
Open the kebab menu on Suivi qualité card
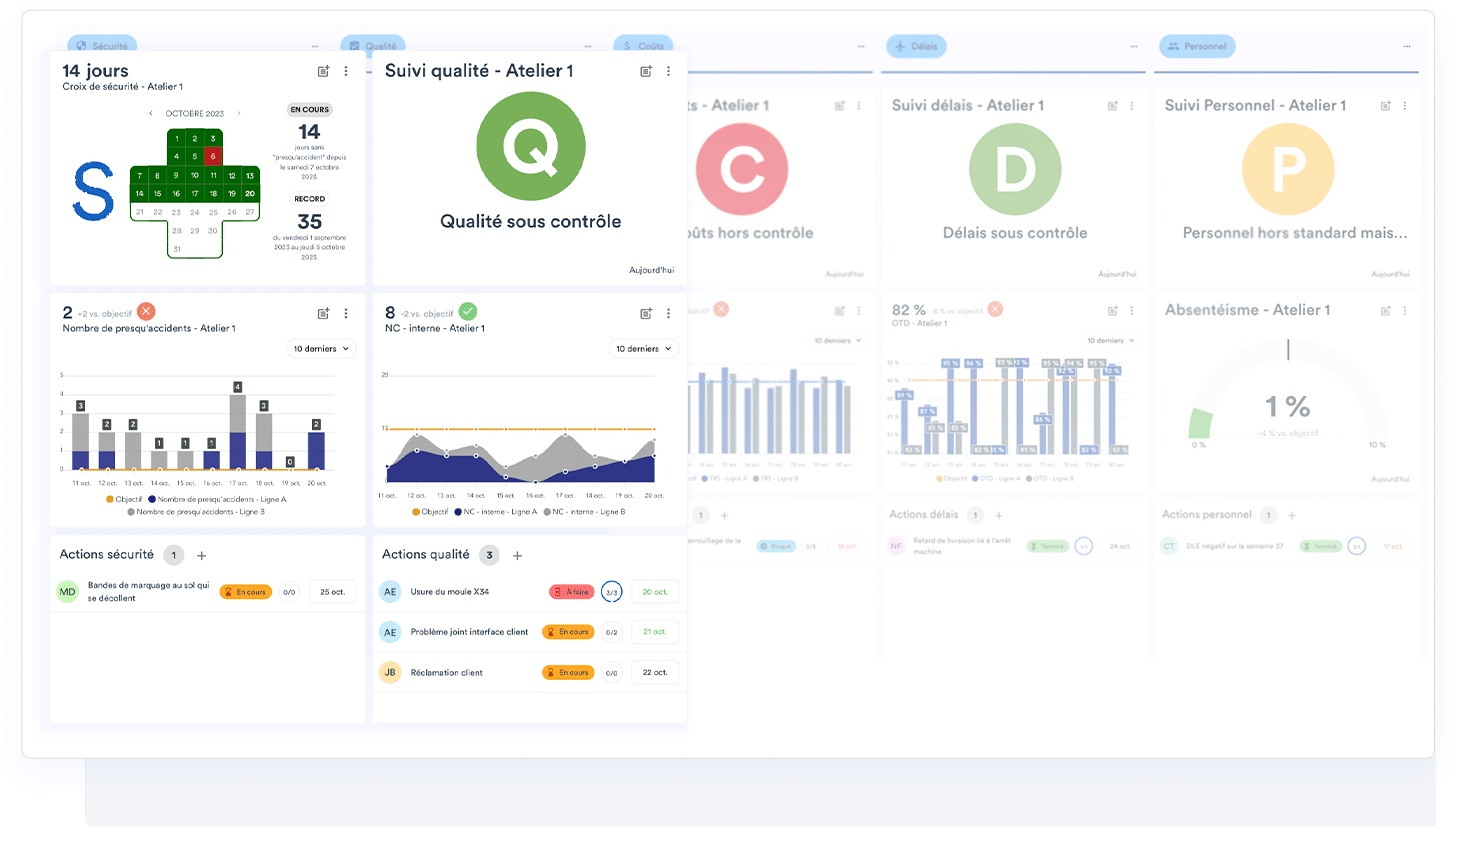(x=668, y=71)
